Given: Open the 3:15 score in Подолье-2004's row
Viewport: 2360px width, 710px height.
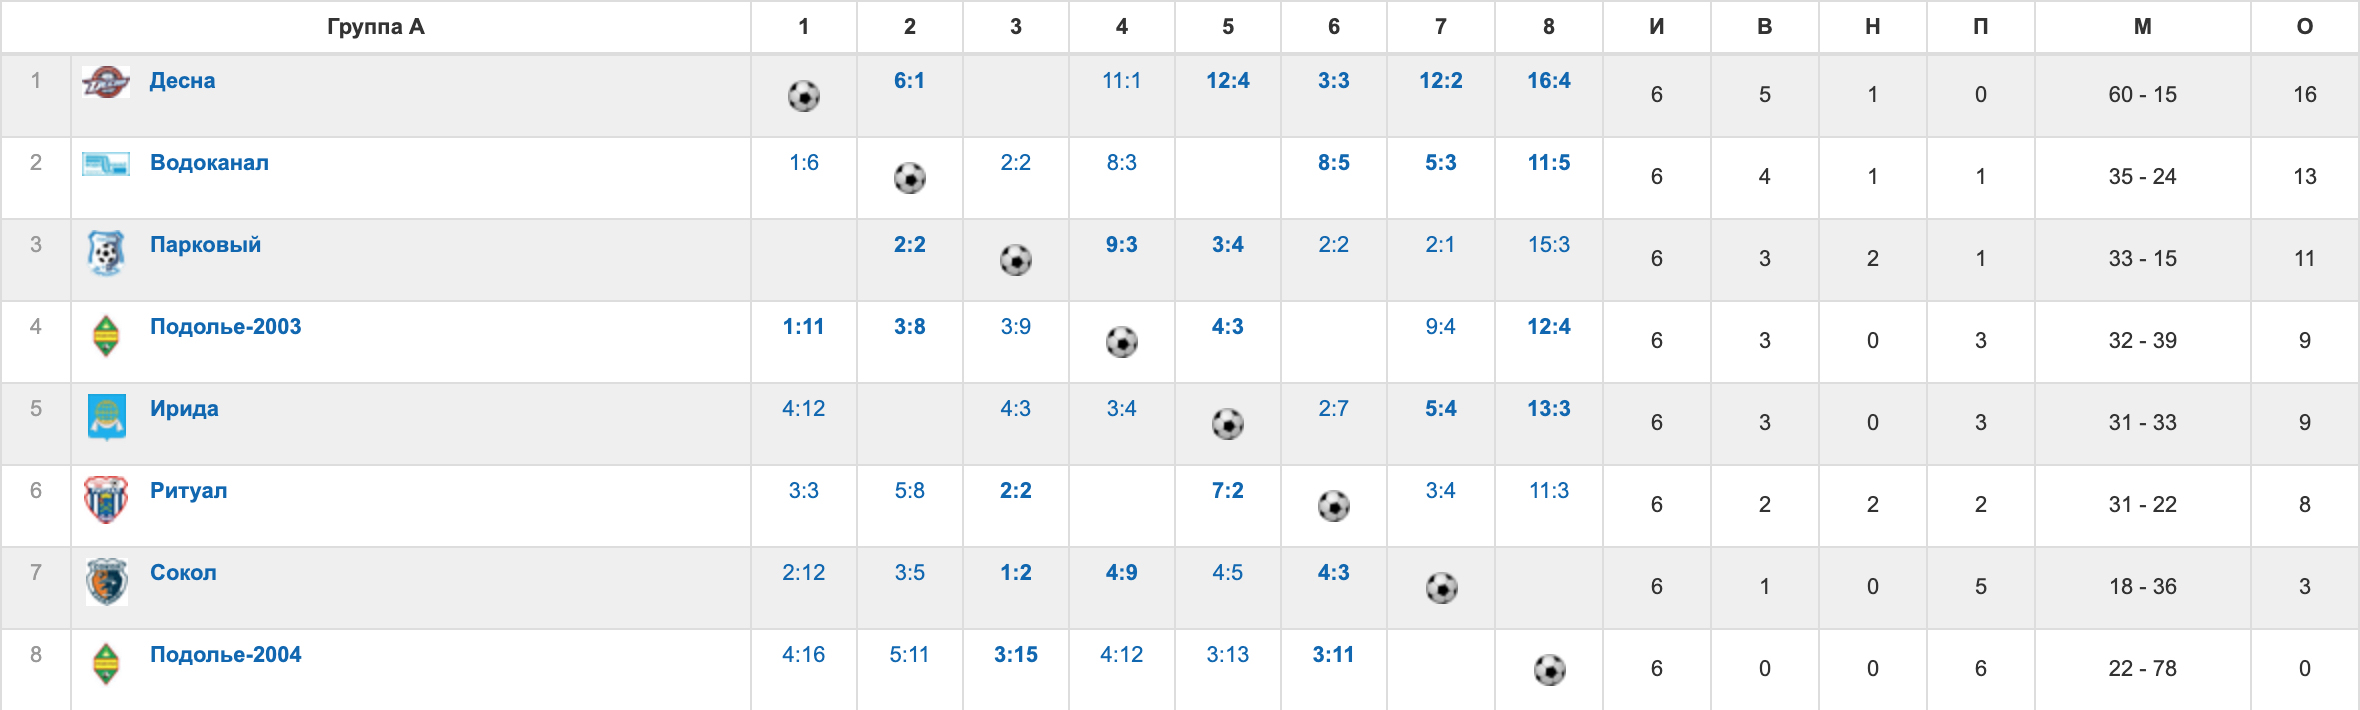Looking at the screenshot, I should [x=1016, y=655].
